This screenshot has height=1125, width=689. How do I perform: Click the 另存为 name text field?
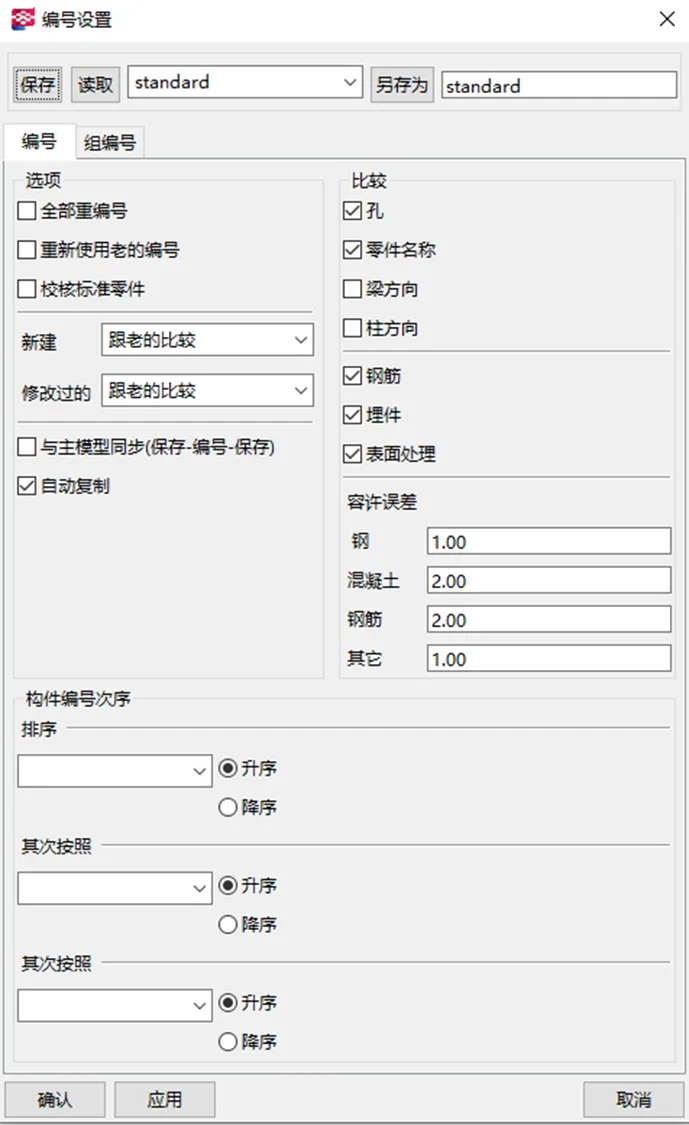[x=559, y=86]
